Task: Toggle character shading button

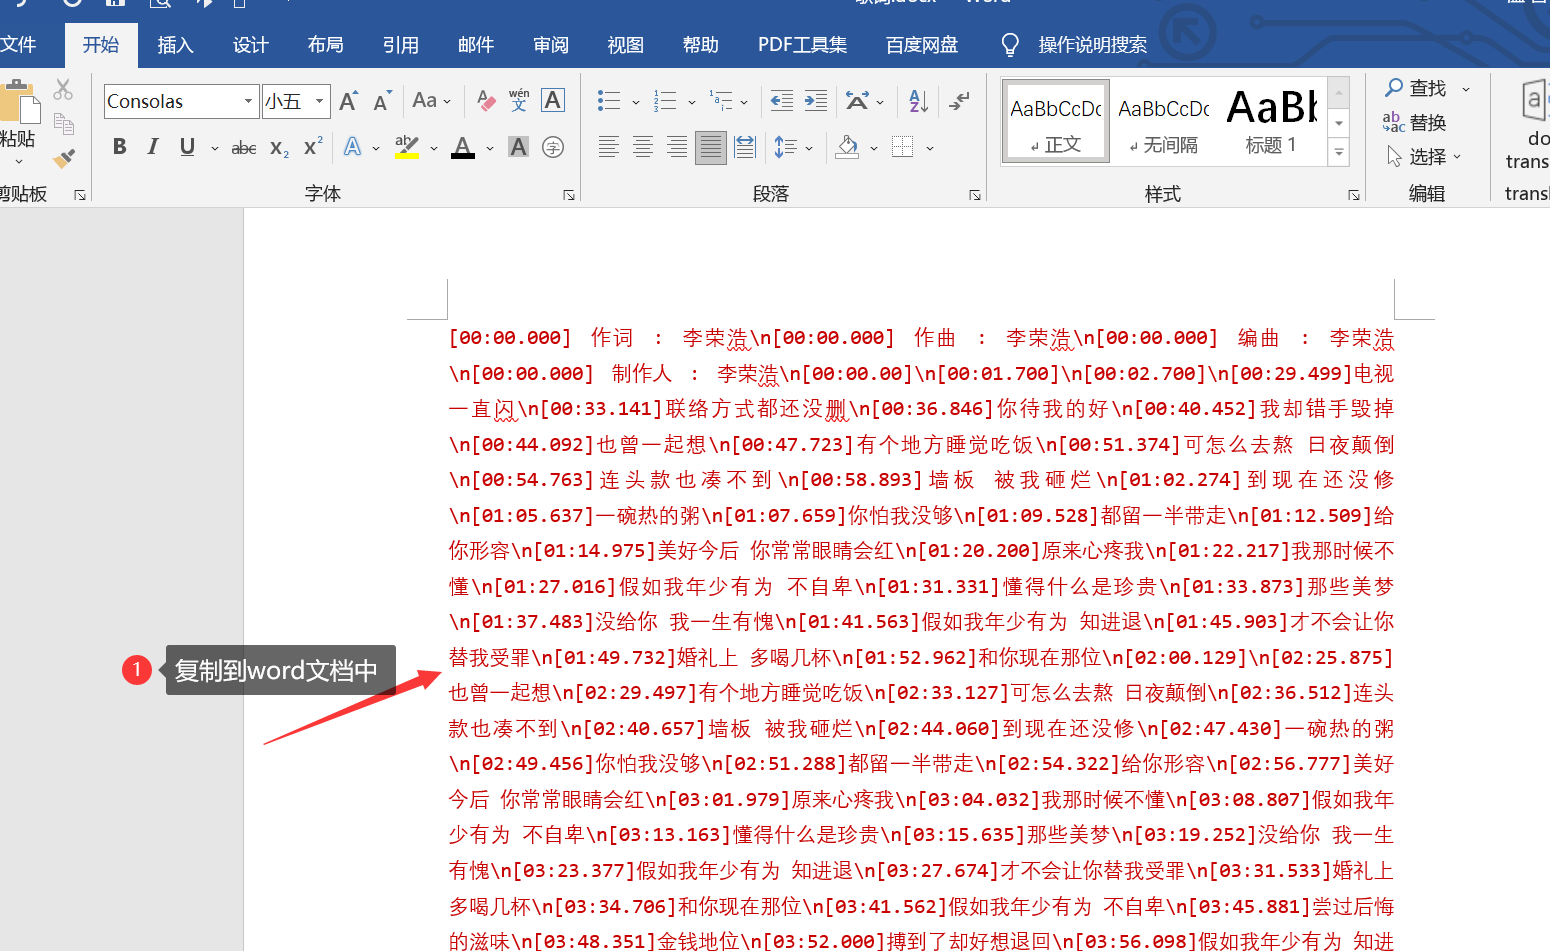Action: point(518,148)
